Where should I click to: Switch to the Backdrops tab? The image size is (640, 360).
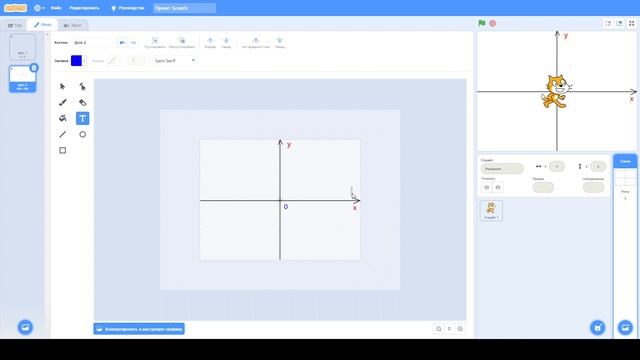click(42, 25)
